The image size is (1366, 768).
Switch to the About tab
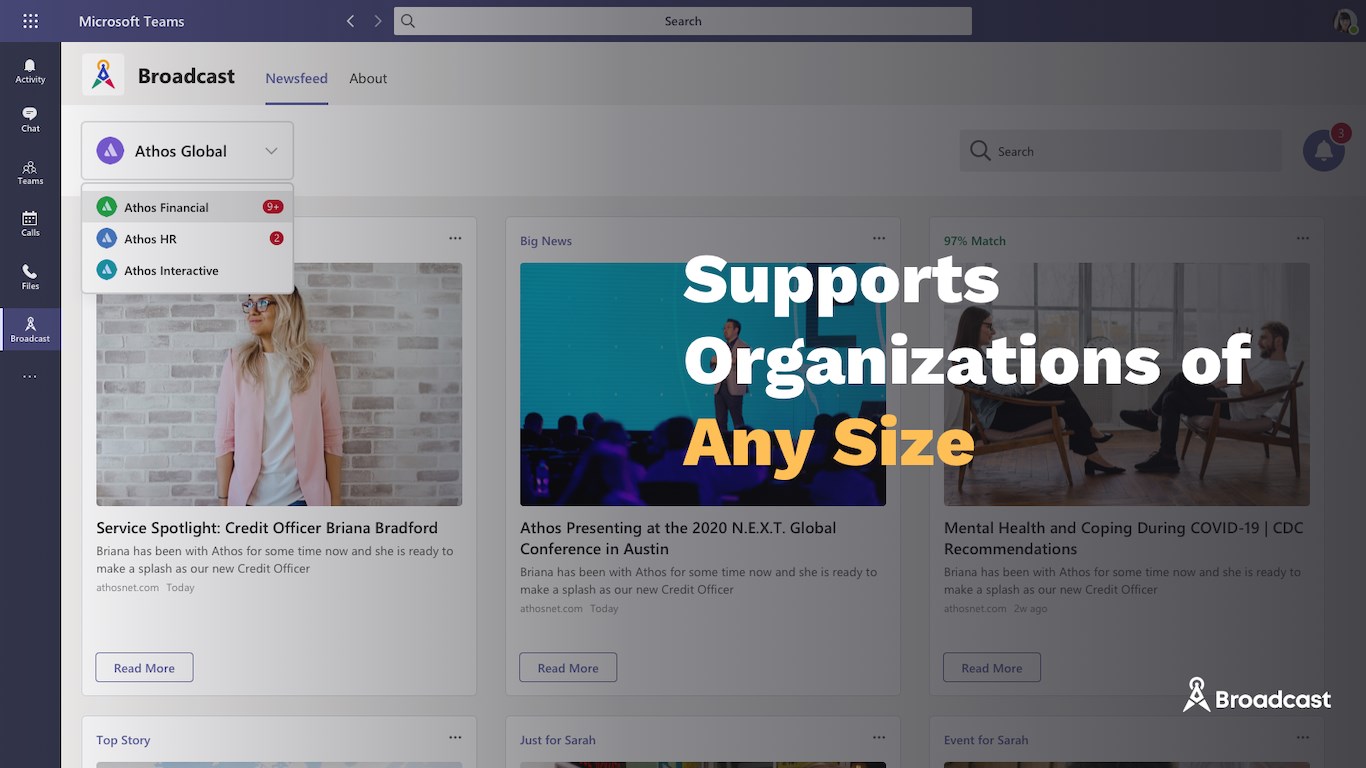(x=368, y=78)
